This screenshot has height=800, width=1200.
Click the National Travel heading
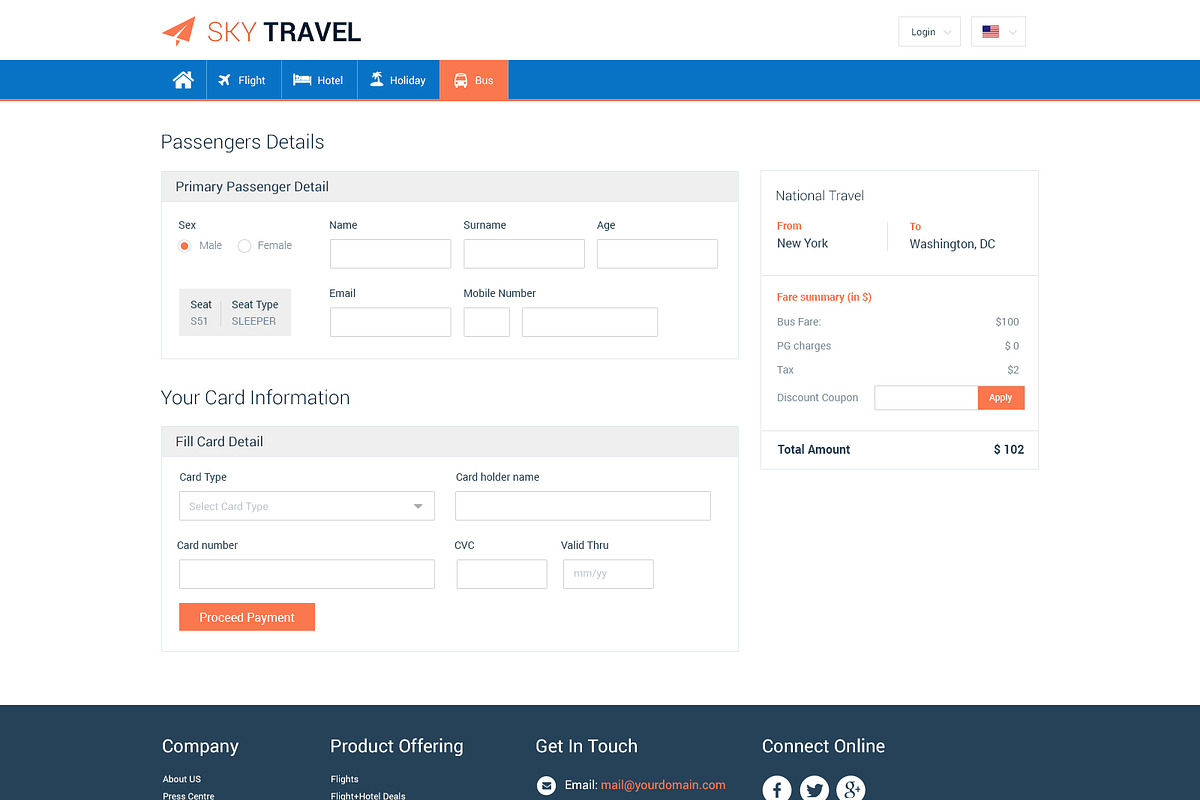pos(820,196)
